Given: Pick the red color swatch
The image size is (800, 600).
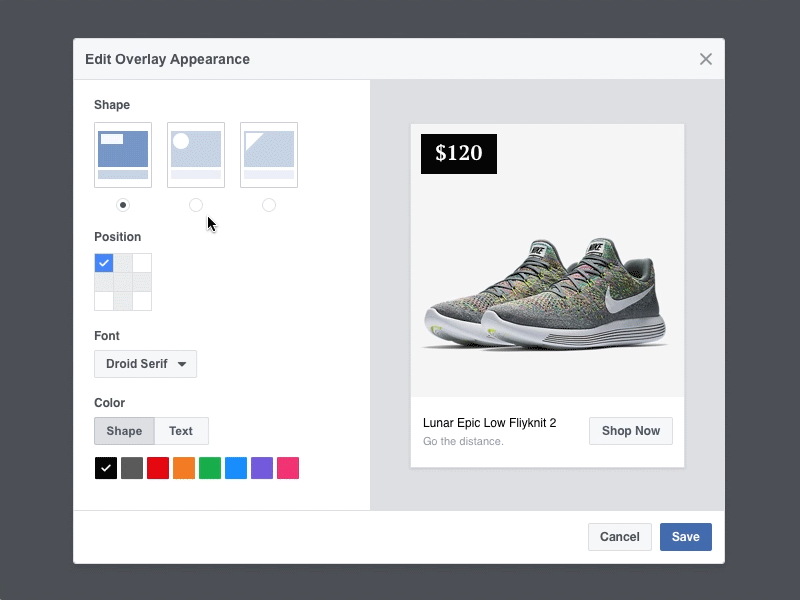Looking at the screenshot, I should click(x=158, y=468).
